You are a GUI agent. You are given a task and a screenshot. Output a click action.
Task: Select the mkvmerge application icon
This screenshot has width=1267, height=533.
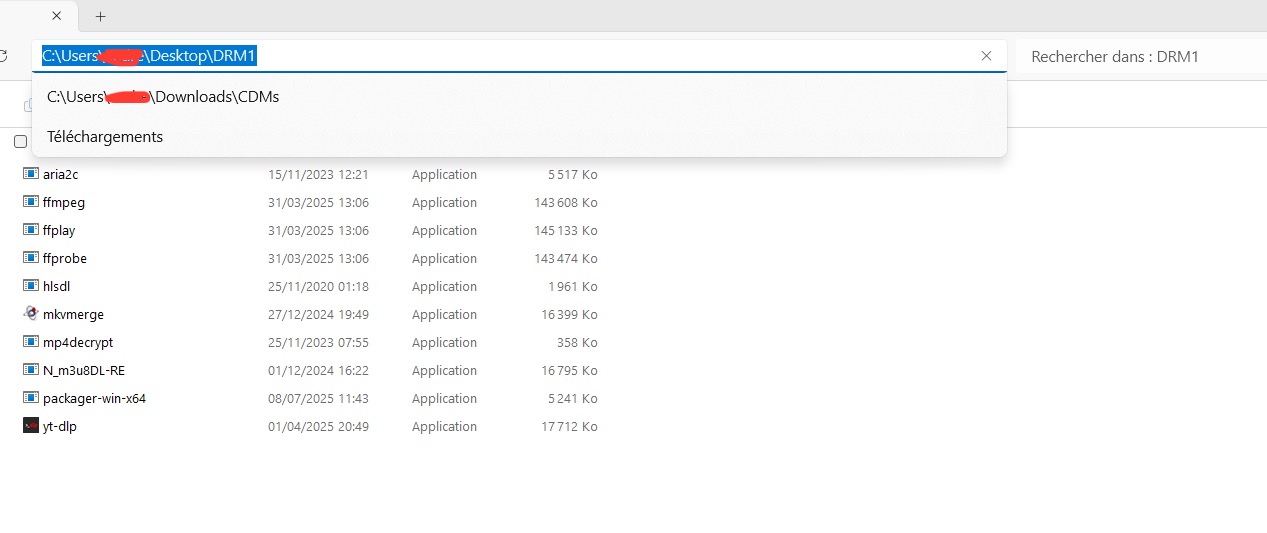point(30,314)
